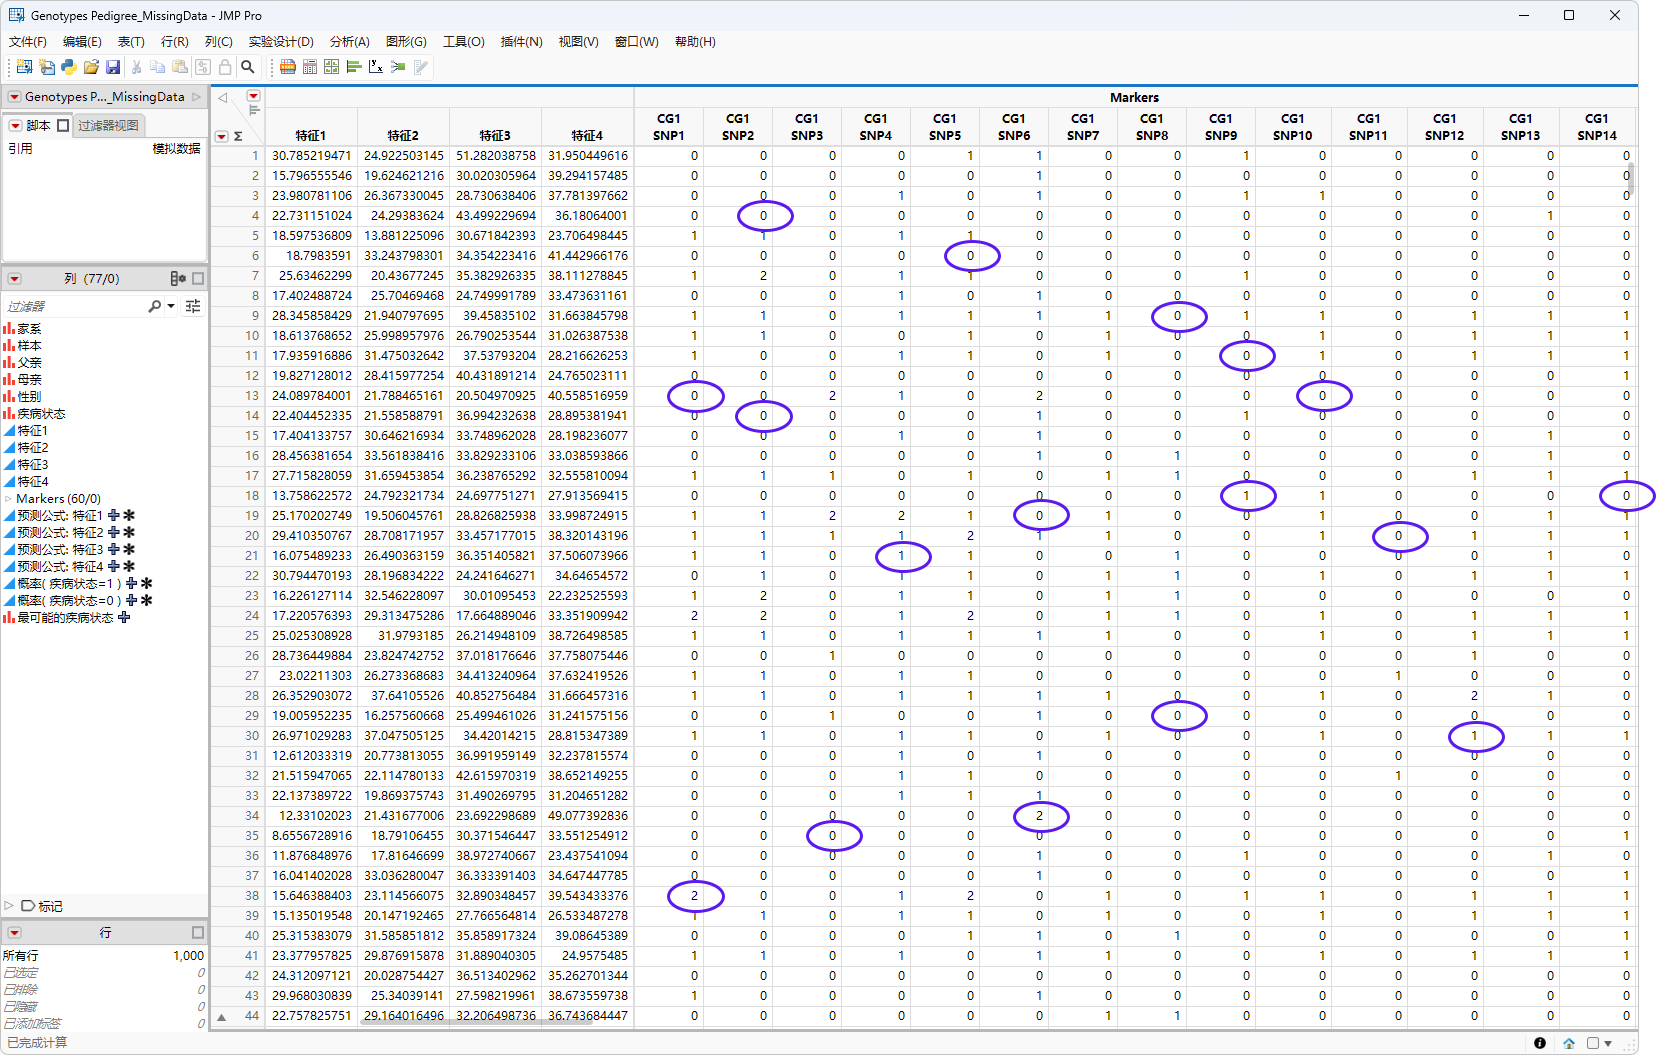Open a file with folder icon
This screenshot has height=1055, width=1660.
tap(91, 67)
